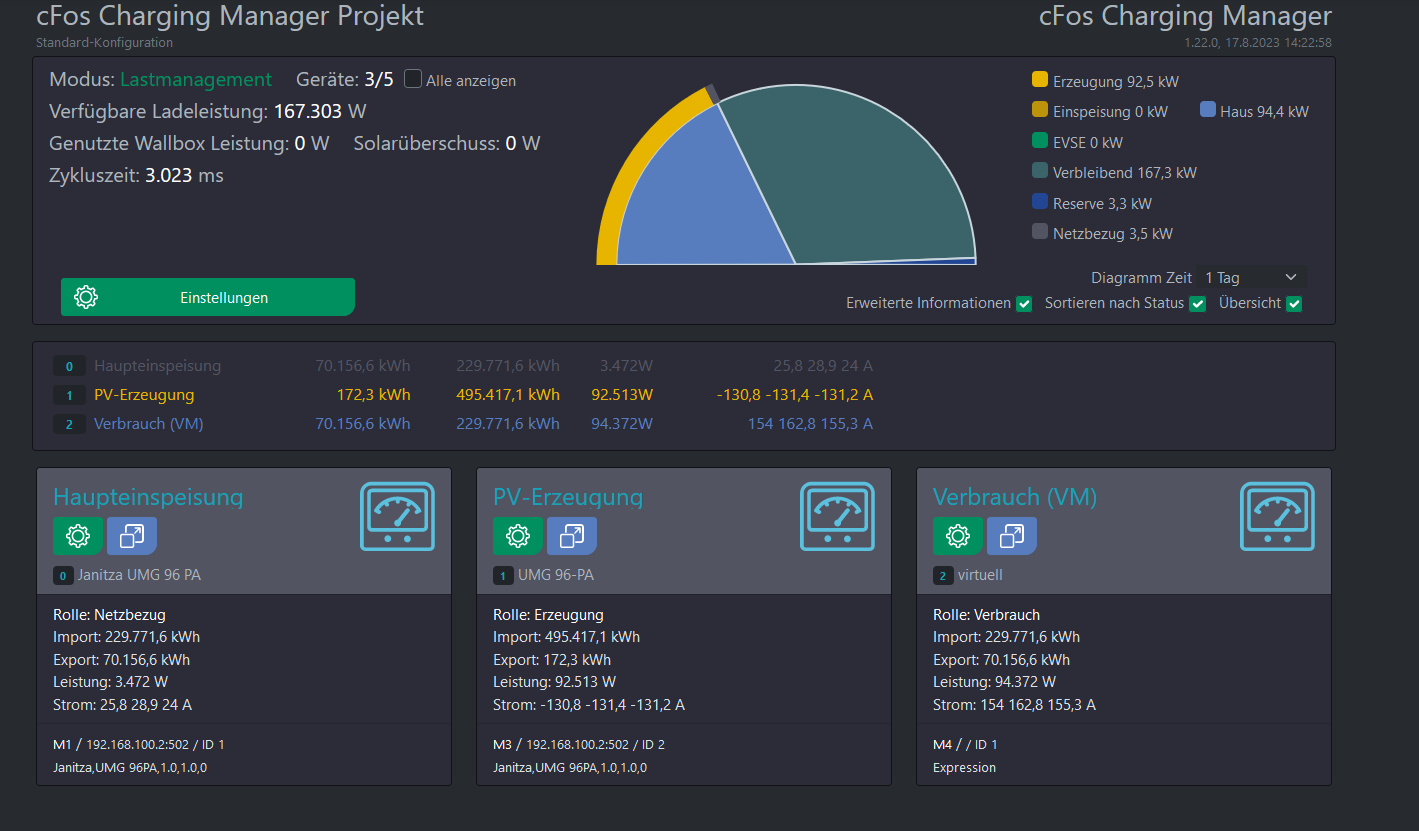Toggle the Erweiterte Informationen checkbox
This screenshot has height=831, width=1419.
click(1024, 304)
